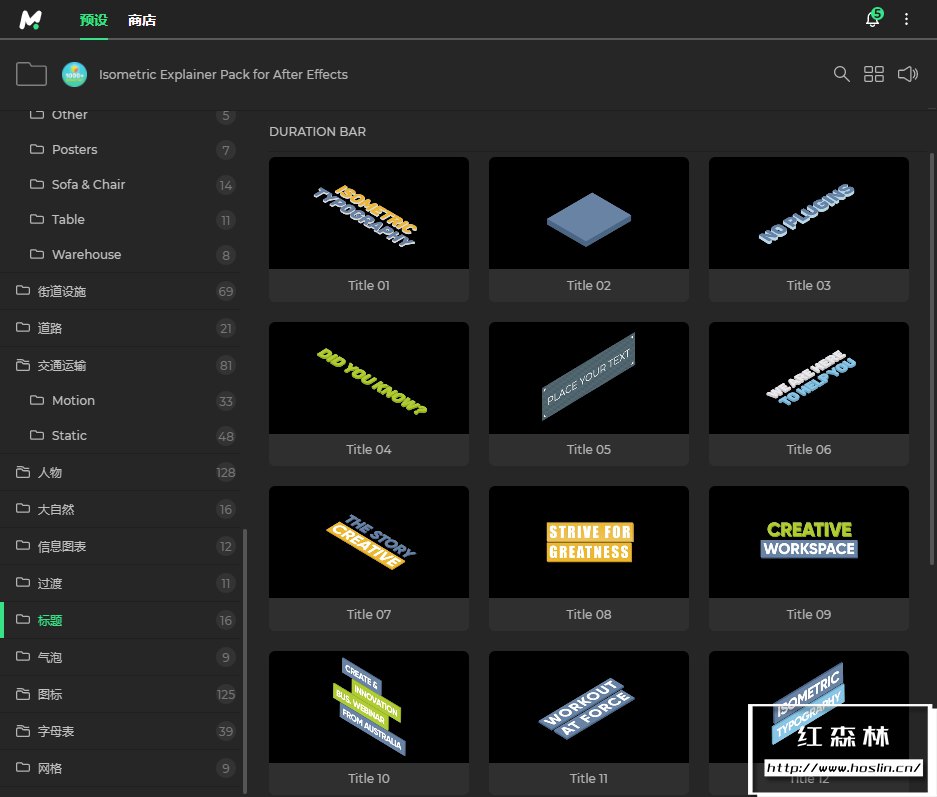Click the Title 09 Creative Workspace thumbnail
Screen dimensions: 937x797
coord(809,542)
